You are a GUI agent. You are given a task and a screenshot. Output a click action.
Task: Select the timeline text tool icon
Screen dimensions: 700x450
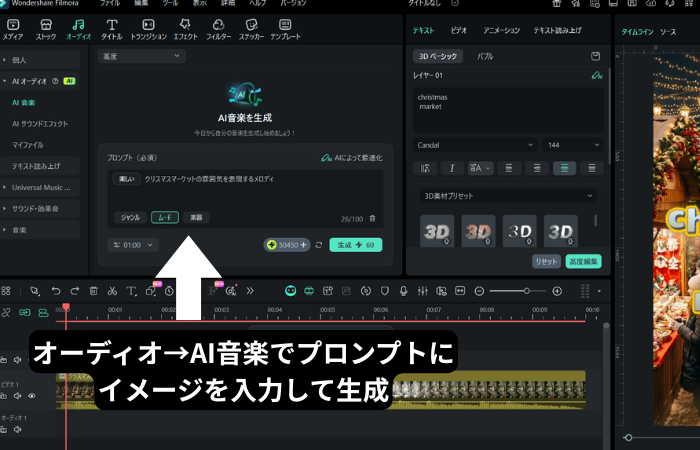click(131, 291)
